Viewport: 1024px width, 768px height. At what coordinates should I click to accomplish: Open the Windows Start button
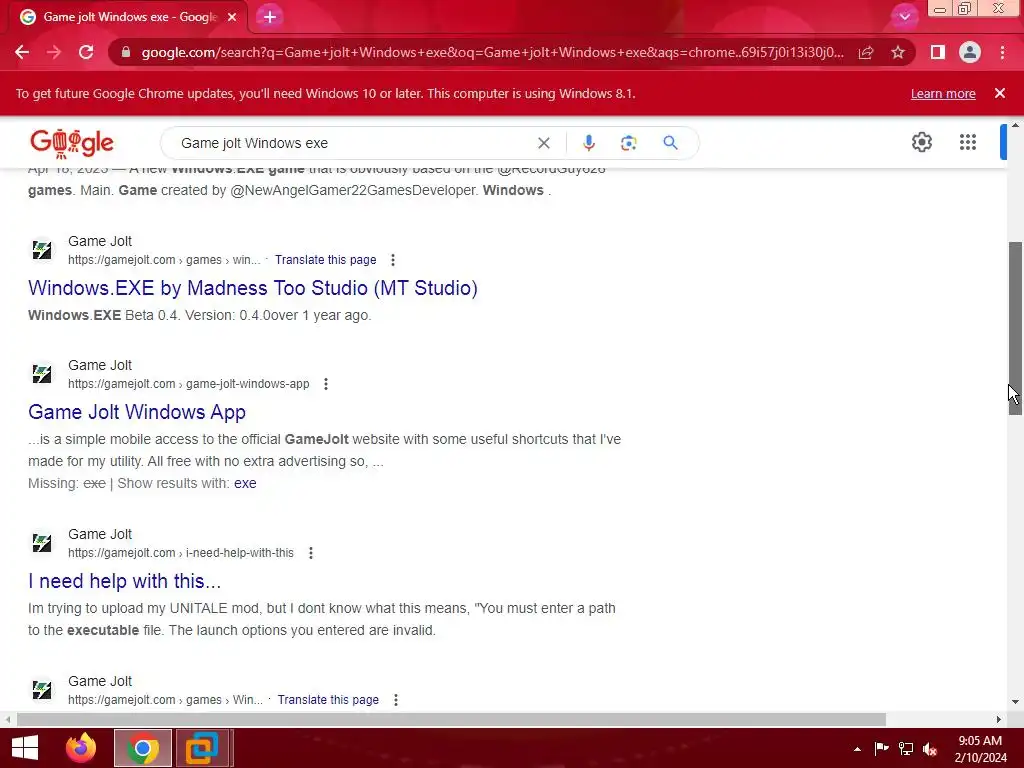25,748
